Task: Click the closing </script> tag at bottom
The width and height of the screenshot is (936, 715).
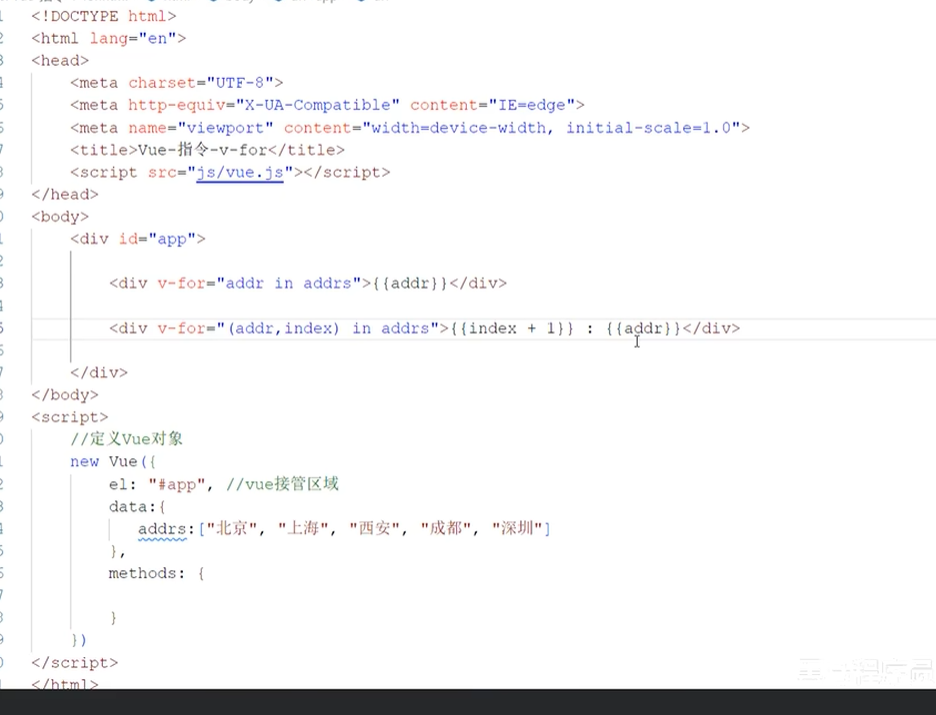Action: click(x=75, y=663)
